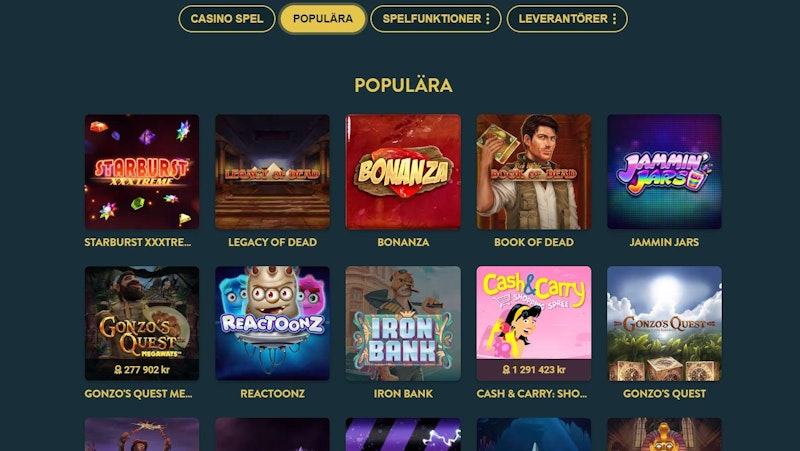
Task: Click the Jammin Jars game tile
Action: tap(664, 172)
